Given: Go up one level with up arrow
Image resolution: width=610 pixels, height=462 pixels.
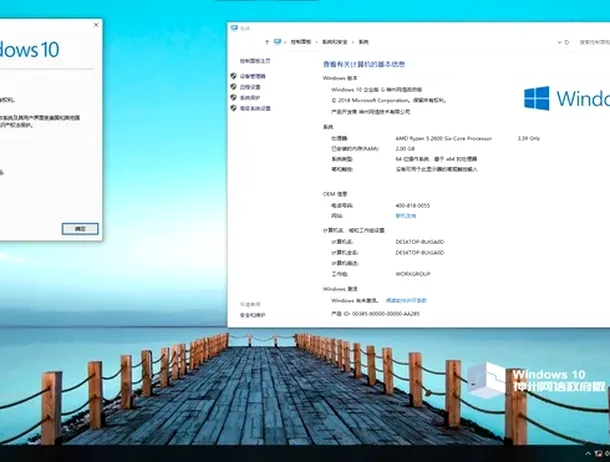Looking at the screenshot, I should tap(267, 42).
